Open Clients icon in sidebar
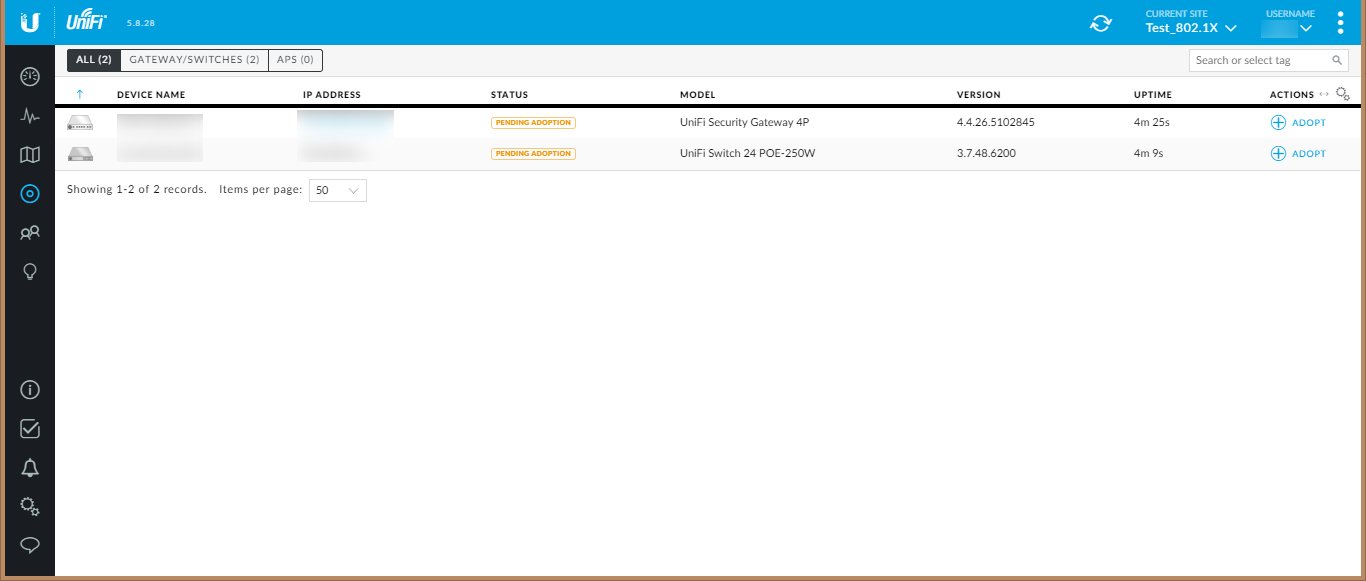This screenshot has width=1366, height=581. (30, 233)
